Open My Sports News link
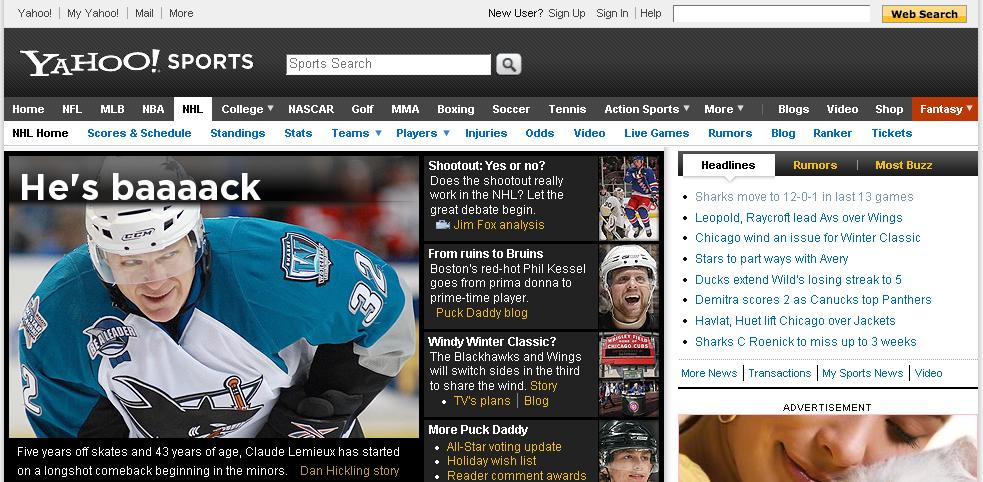The image size is (983, 482). pos(863,373)
